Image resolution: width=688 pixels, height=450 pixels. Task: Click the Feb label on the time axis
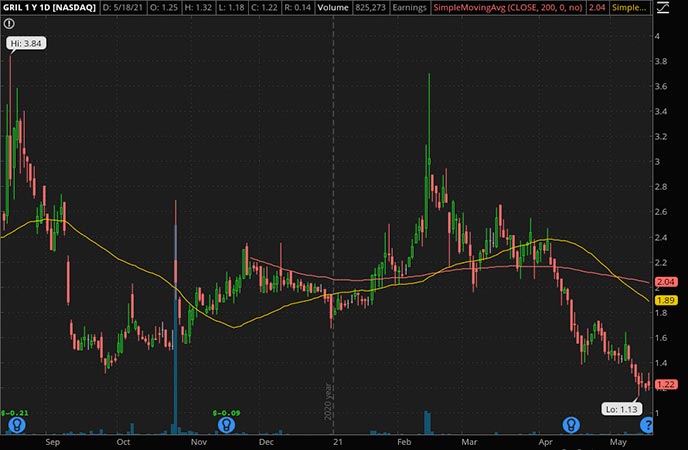click(404, 442)
